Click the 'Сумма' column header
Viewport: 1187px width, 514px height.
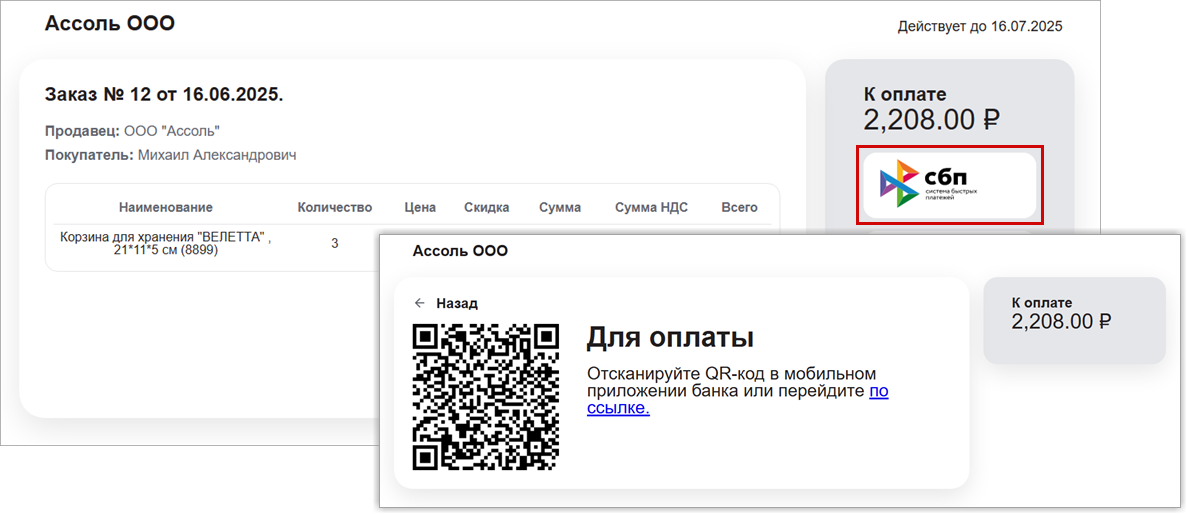click(x=560, y=207)
